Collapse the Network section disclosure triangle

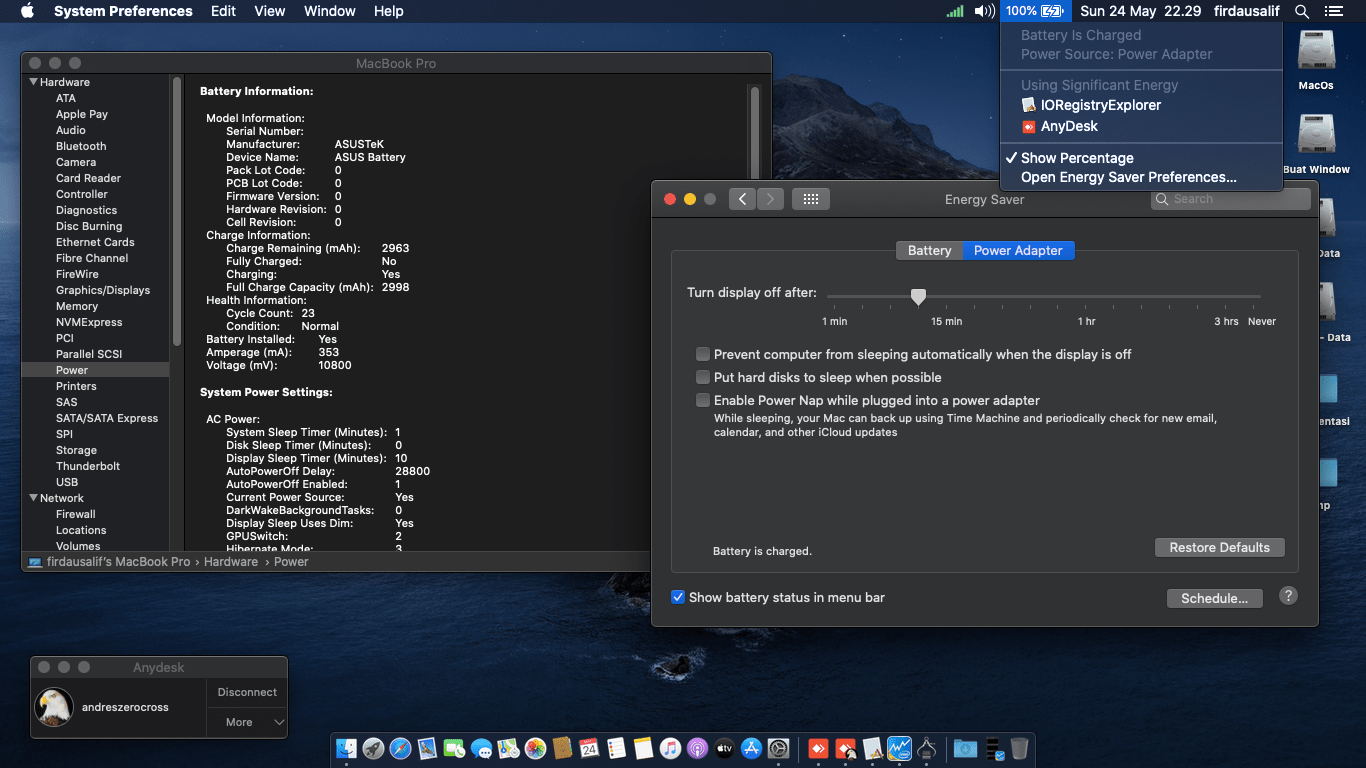click(x=34, y=498)
